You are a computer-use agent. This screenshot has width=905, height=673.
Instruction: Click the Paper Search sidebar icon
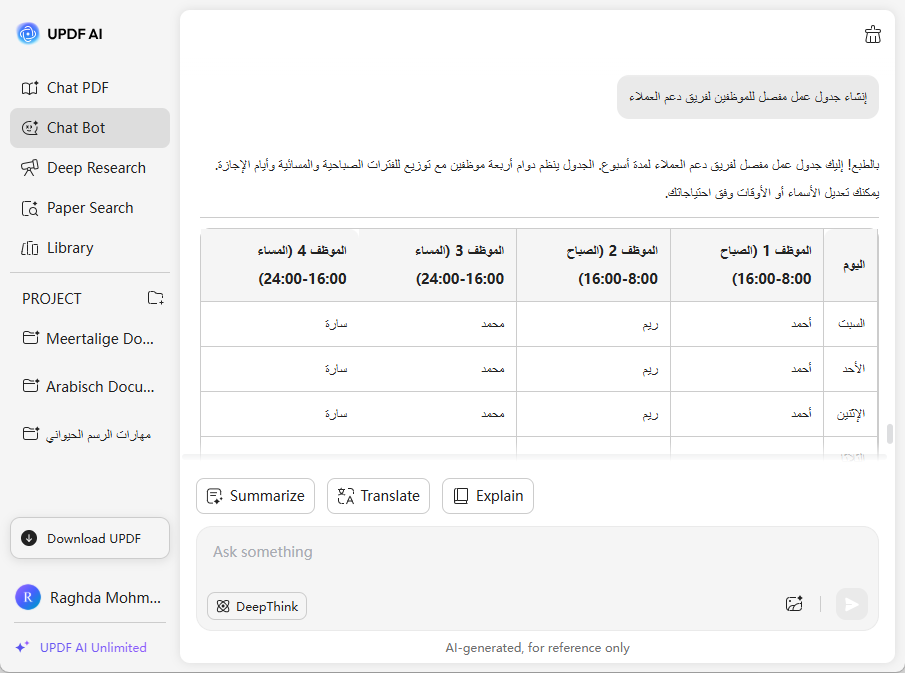30,208
